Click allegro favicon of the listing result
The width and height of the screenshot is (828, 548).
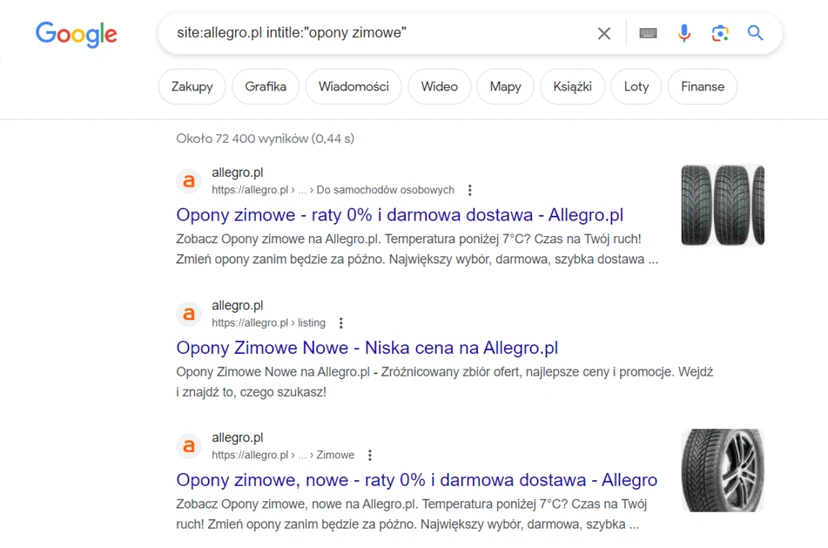[x=189, y=314]
